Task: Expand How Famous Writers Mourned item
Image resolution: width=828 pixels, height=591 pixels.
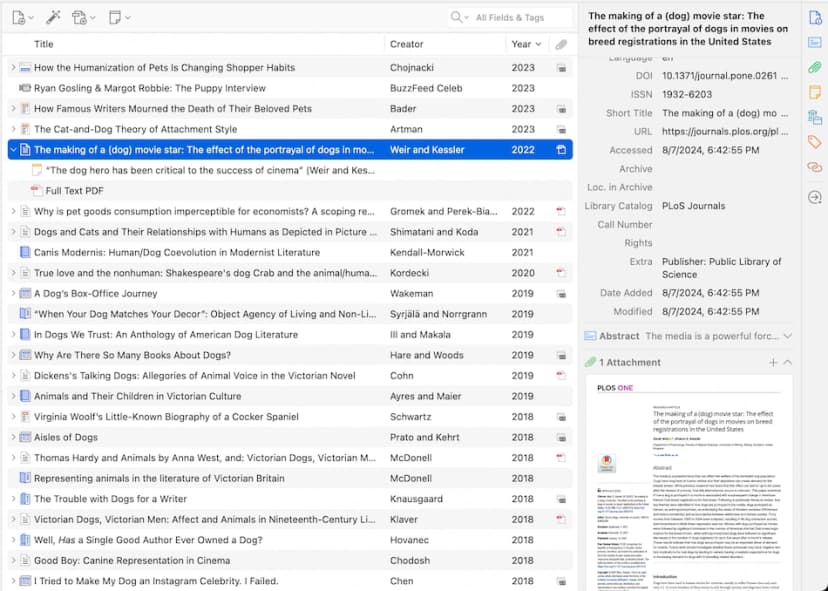Action: point(13,109)
